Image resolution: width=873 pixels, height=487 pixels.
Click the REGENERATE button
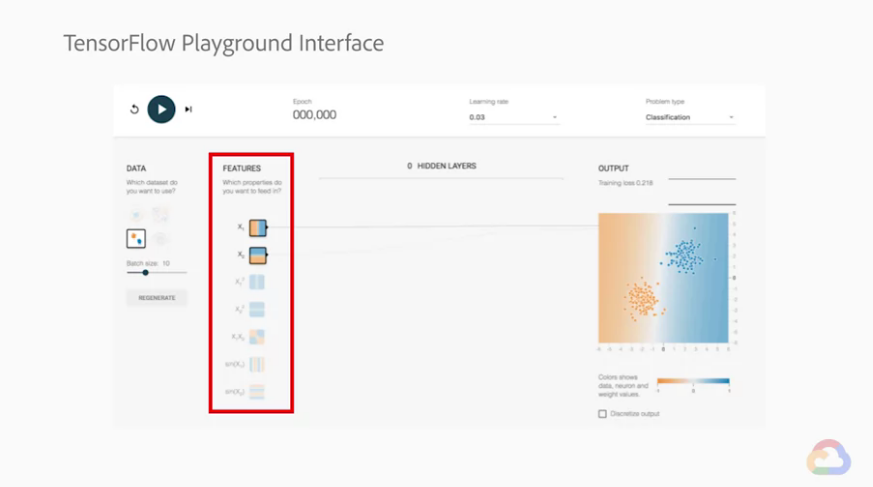156,298
